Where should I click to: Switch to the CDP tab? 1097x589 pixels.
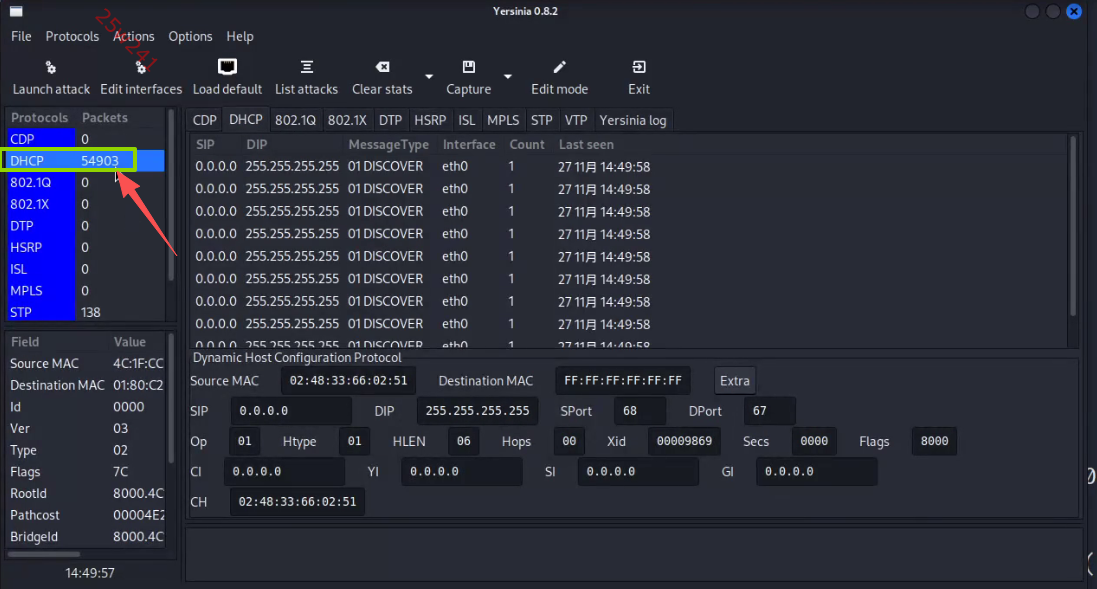click(x=204, y=120)
